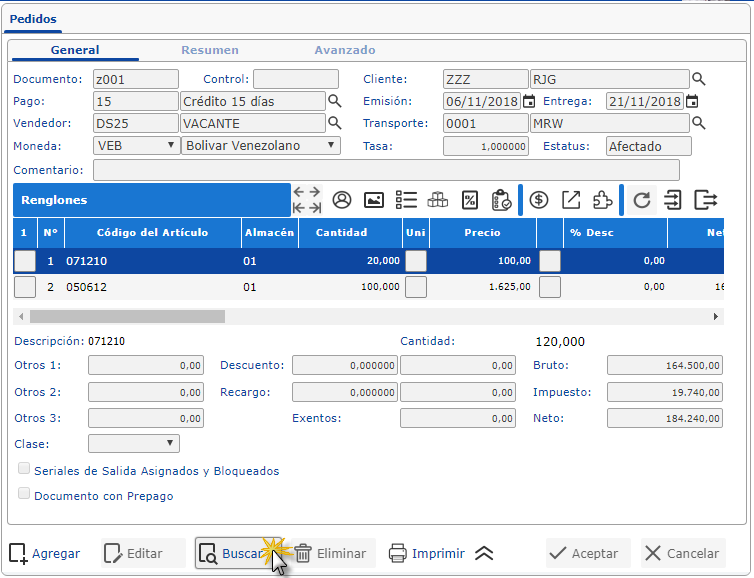Switch to the Avanzado tab
This screenshot has height=578, width=754.
click(345, 50)
